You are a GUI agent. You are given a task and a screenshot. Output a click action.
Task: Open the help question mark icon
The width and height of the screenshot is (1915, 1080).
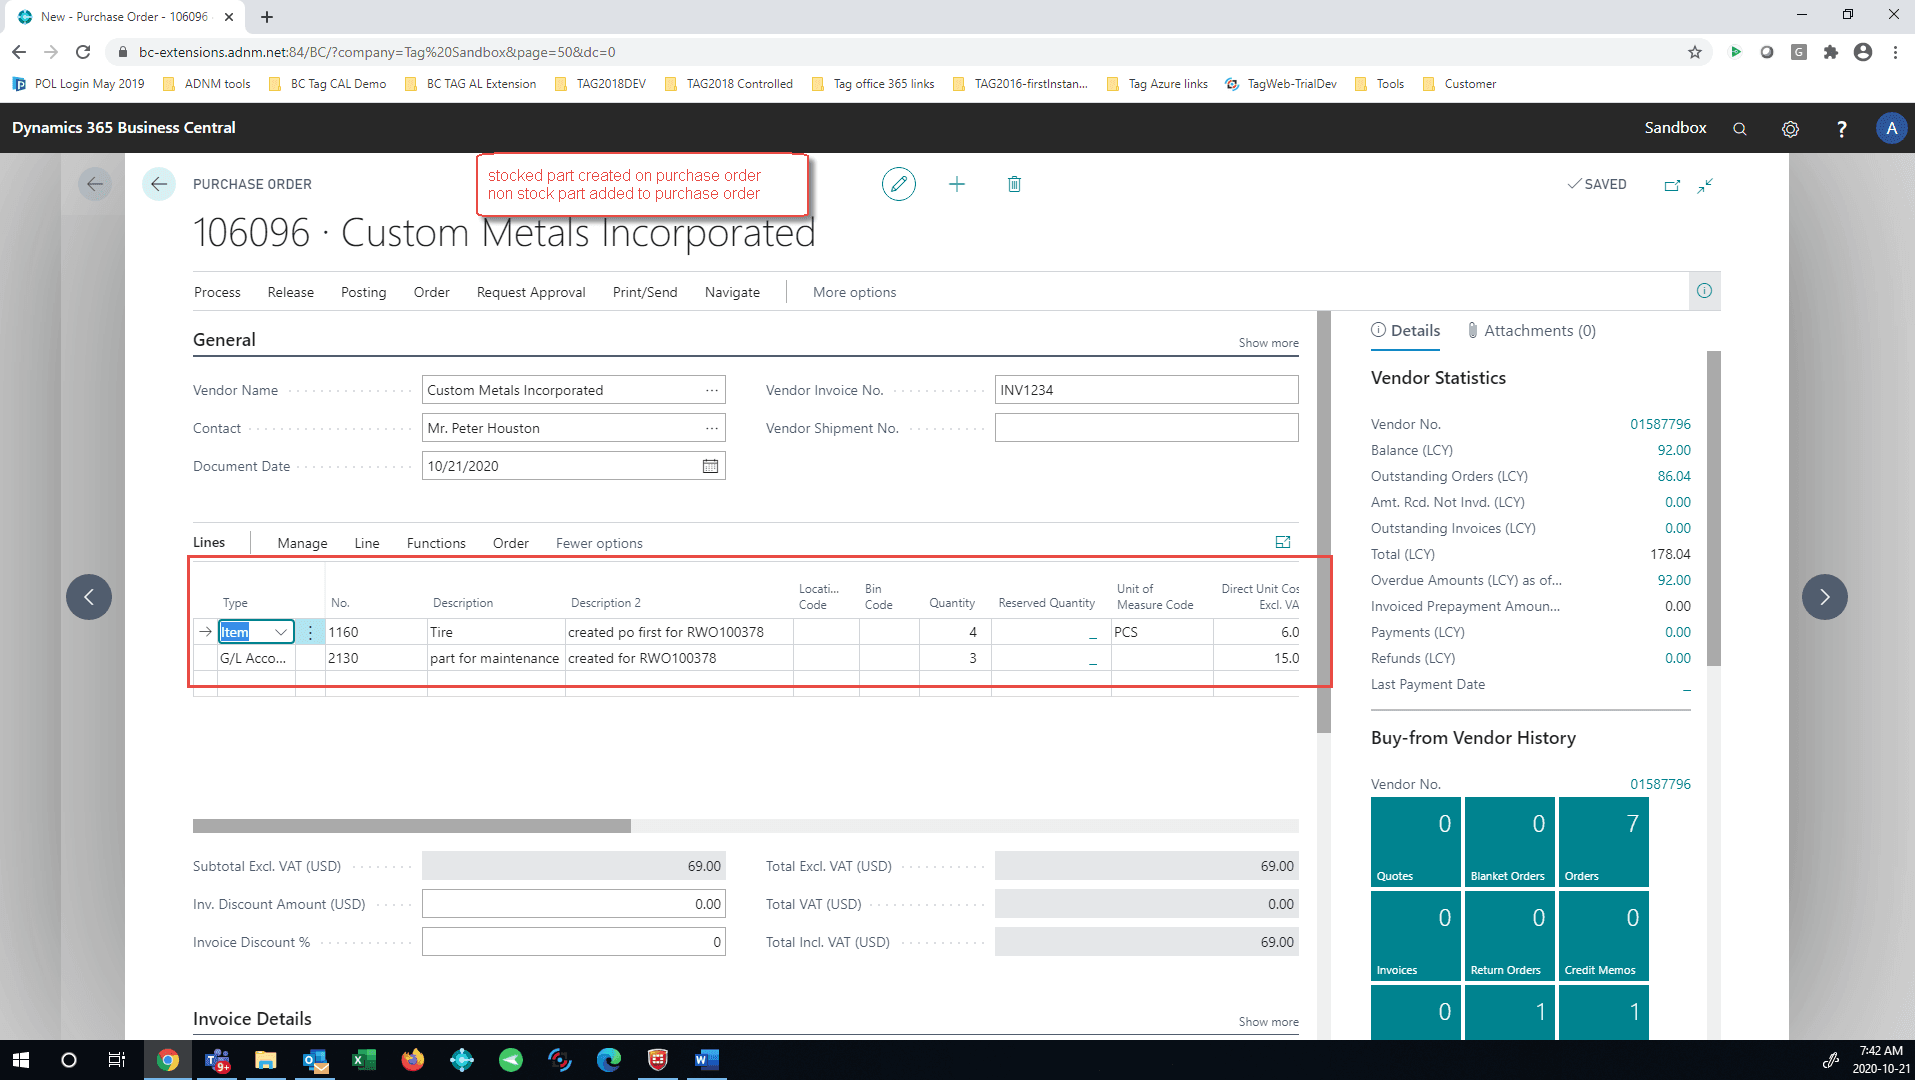point(1841,129)
